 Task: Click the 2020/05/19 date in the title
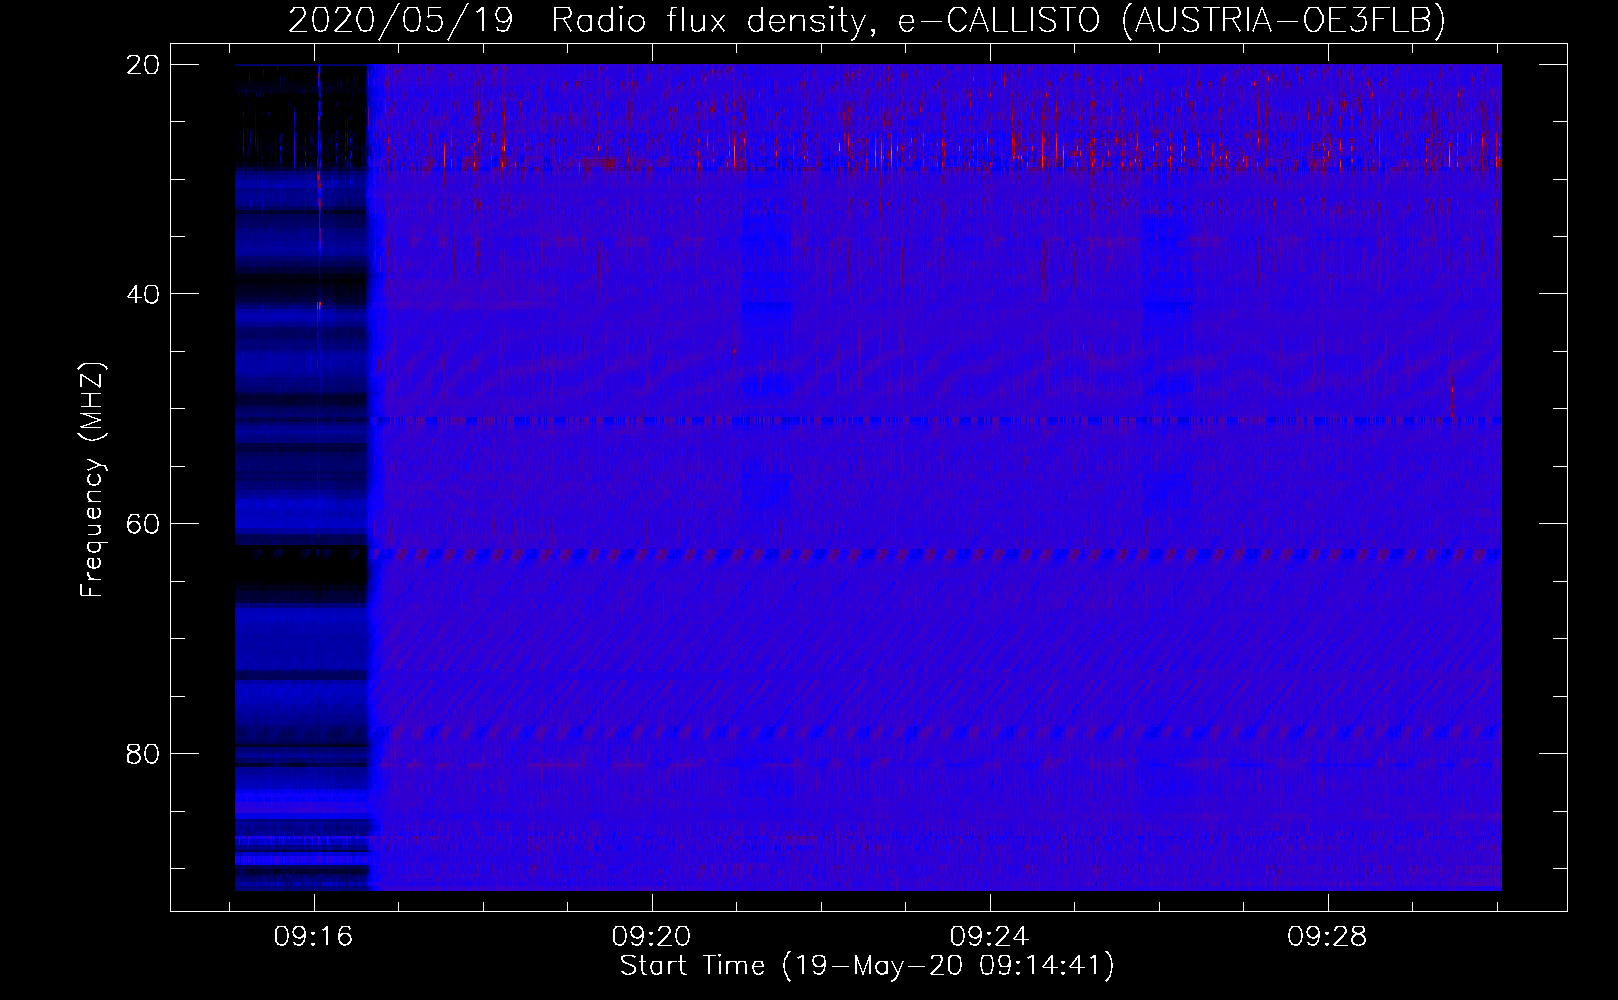401,20
